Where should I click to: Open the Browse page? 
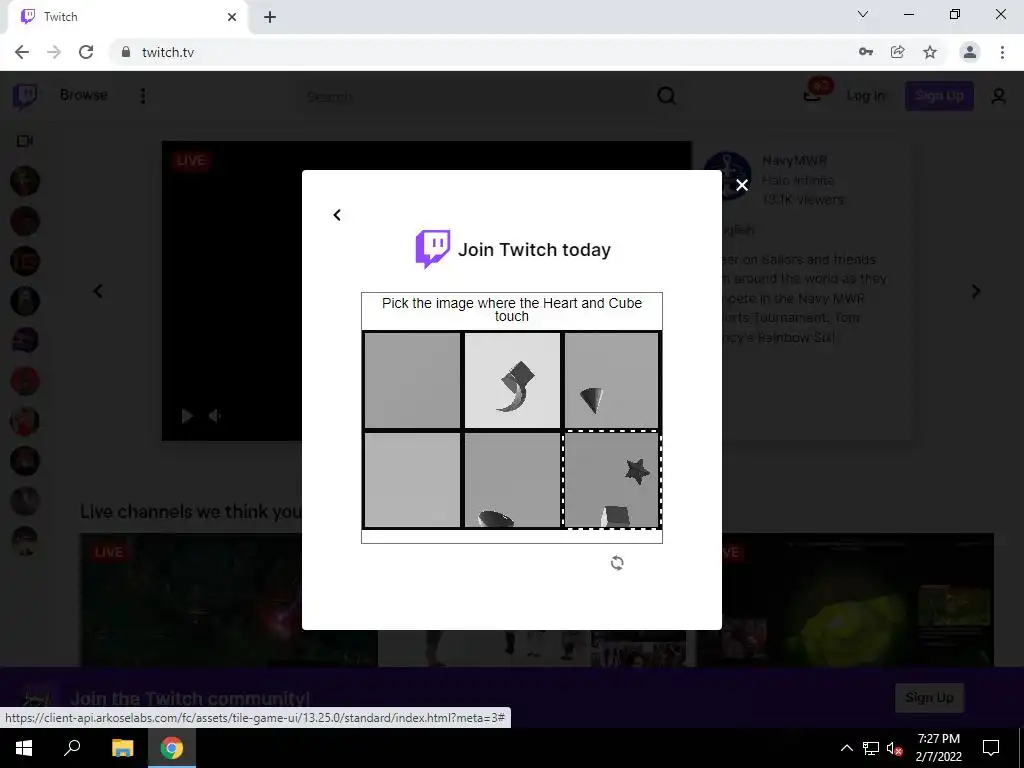(84, 95)
